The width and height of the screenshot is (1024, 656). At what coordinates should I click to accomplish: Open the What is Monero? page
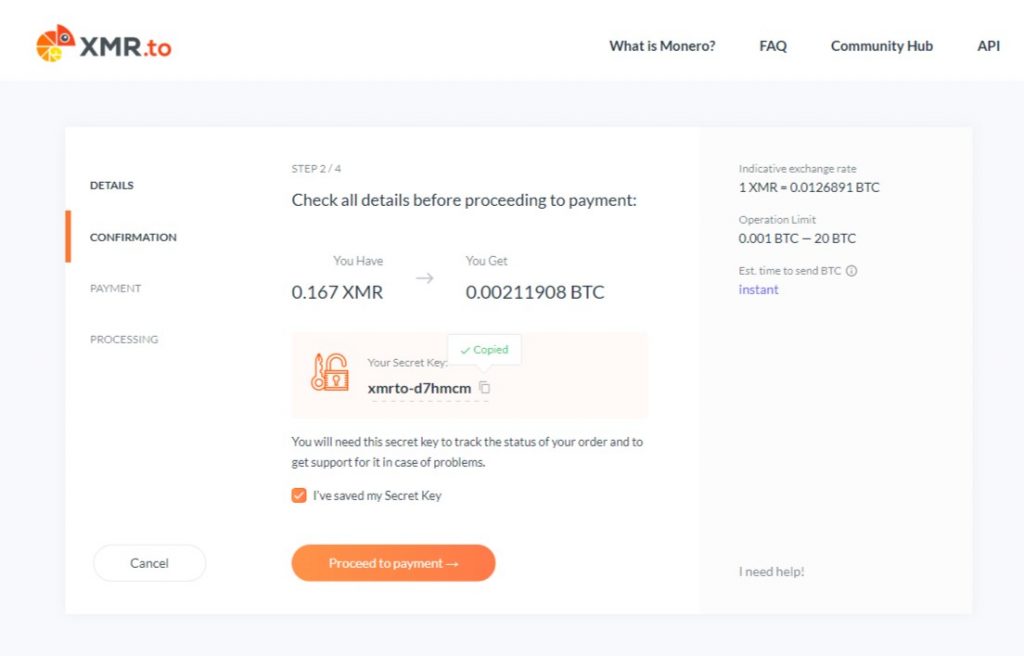pos(662,46)
